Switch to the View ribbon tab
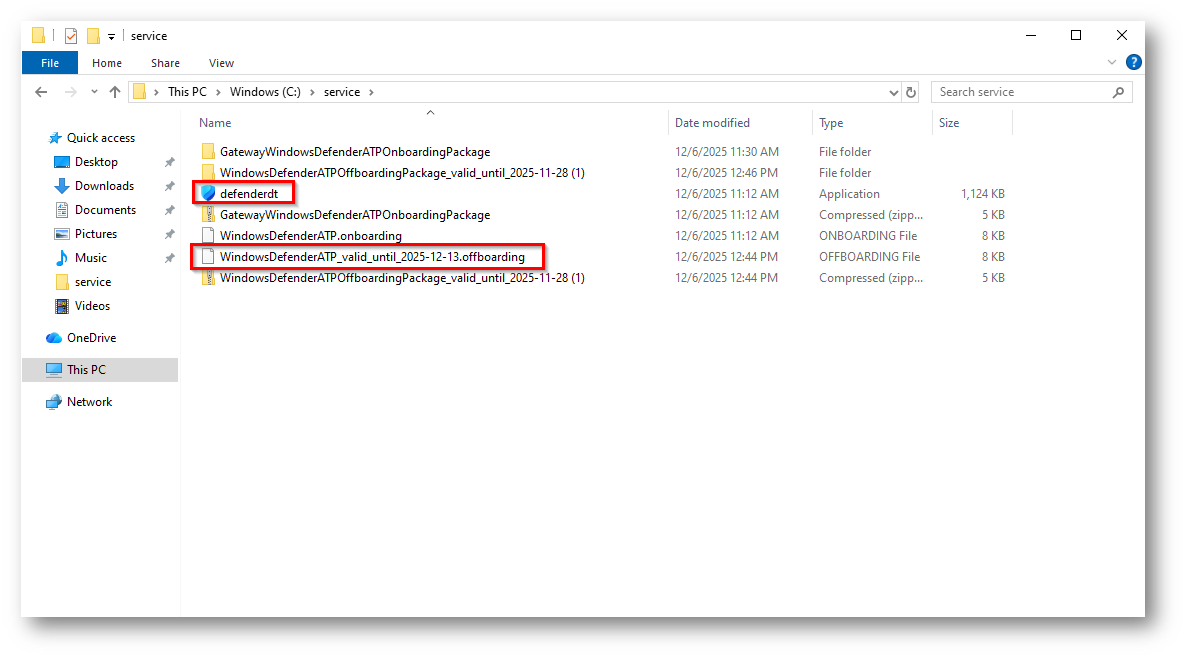 221,63
